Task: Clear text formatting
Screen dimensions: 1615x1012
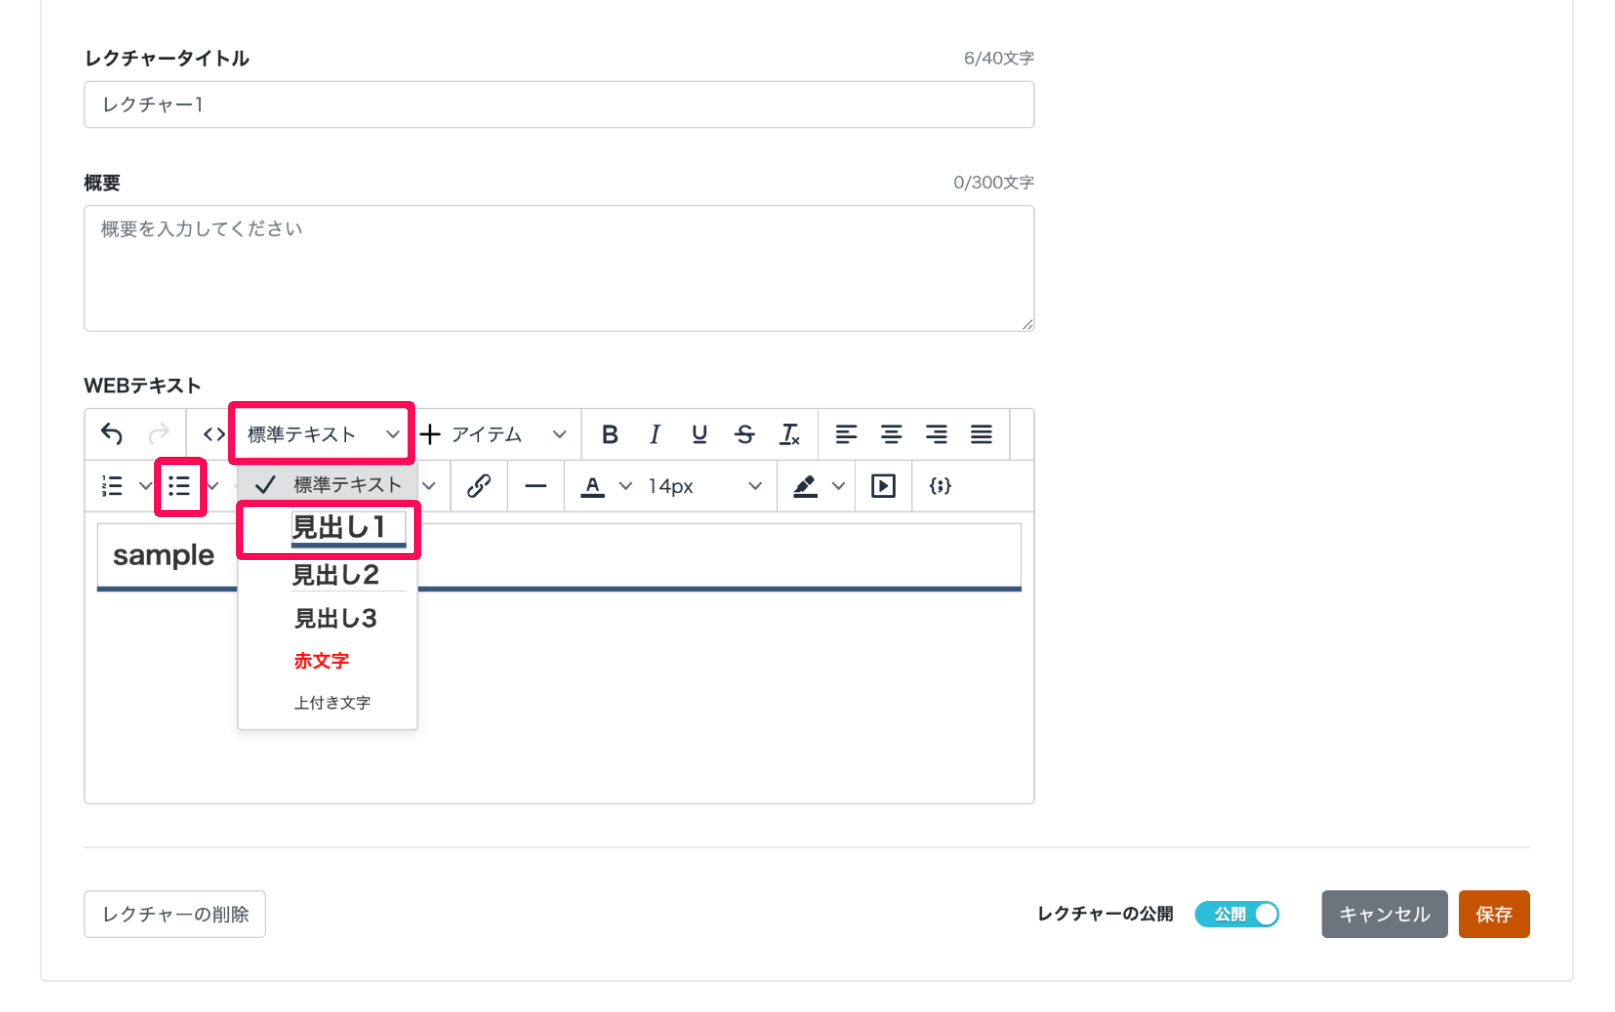Action: coord(790,434)
